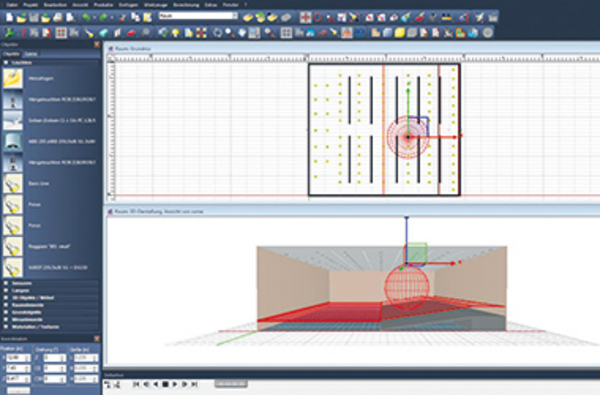Collapse the Leuchten section in the objects panel

coord(6,62)
